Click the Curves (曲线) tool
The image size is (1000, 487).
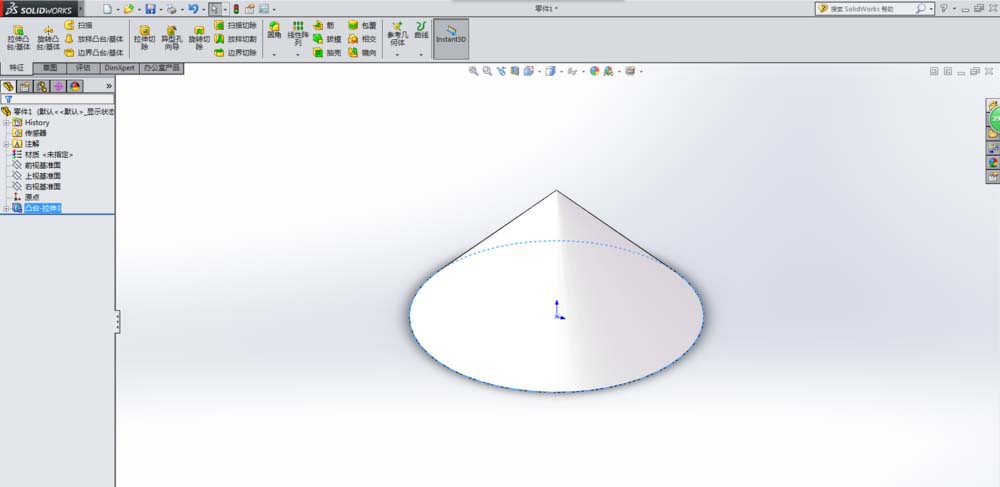(422, 31)
